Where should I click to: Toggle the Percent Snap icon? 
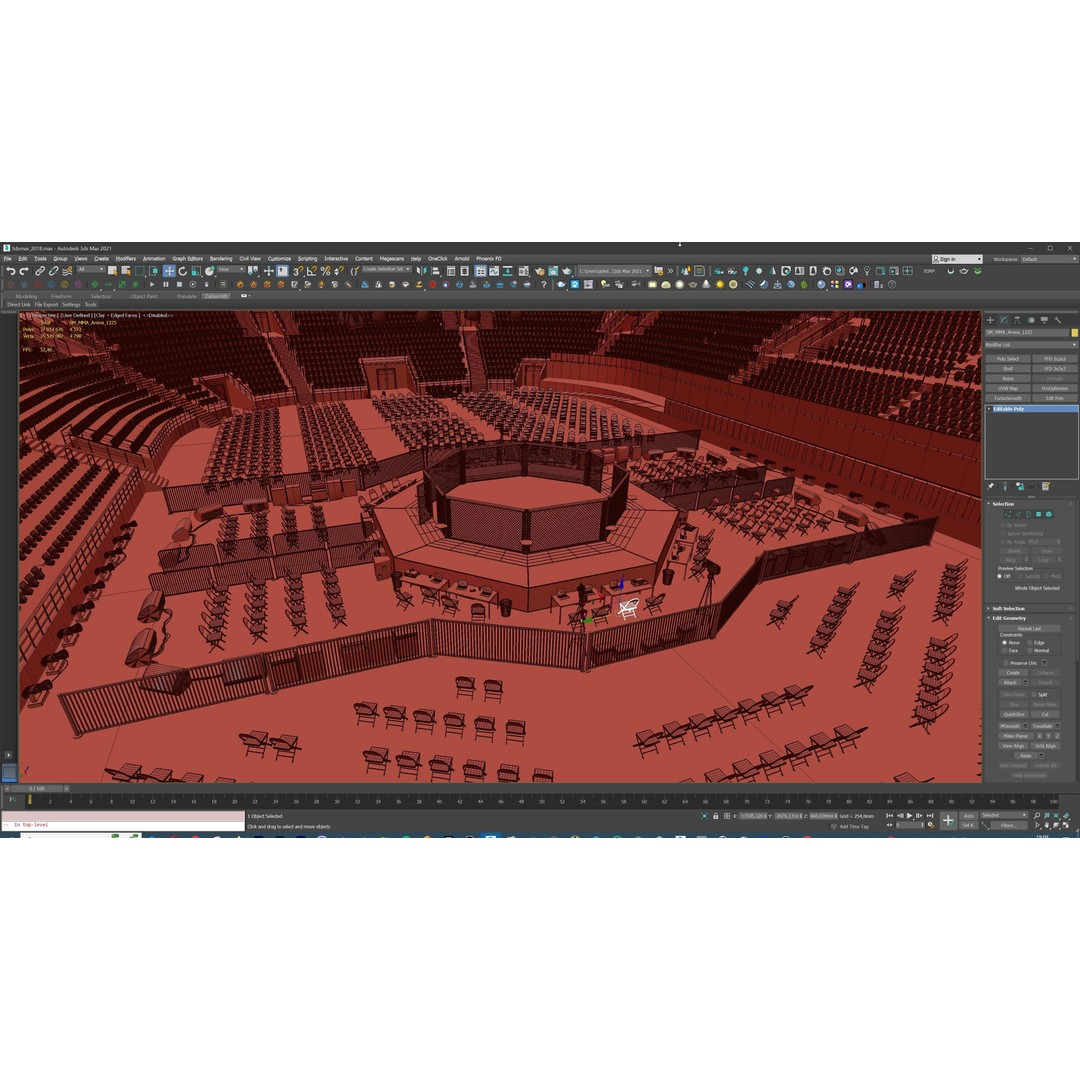[x=325, y=271]
